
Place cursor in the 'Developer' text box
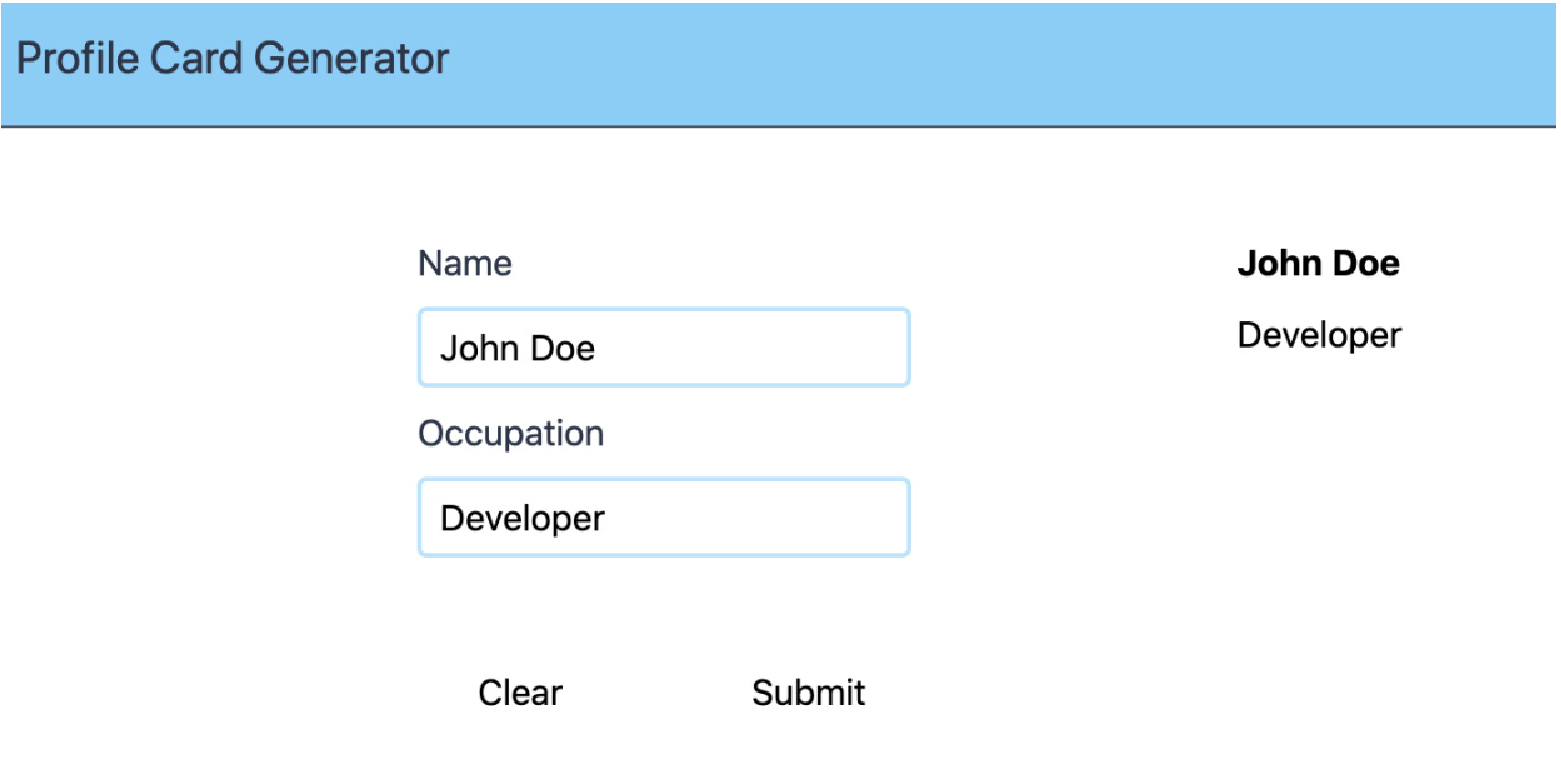pyautogui.click(x=664, y=517)
